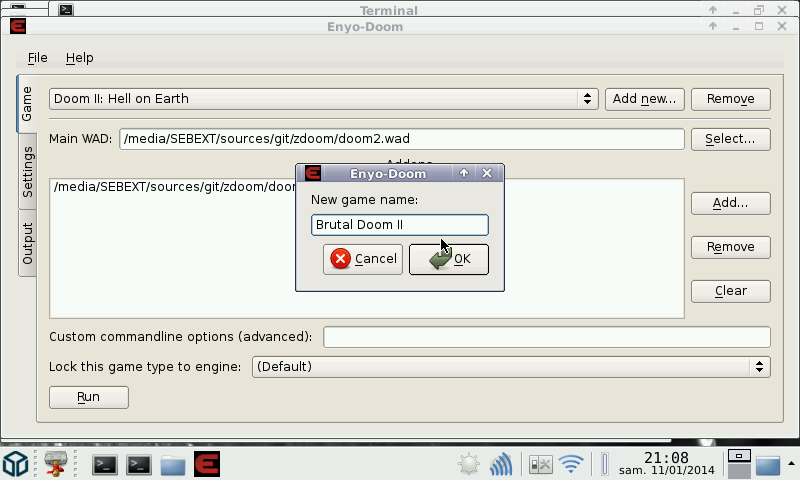This screenshot has width=800, height=480.
Task: Click the Custom commandline options field
Action: (x=546, y=337)
